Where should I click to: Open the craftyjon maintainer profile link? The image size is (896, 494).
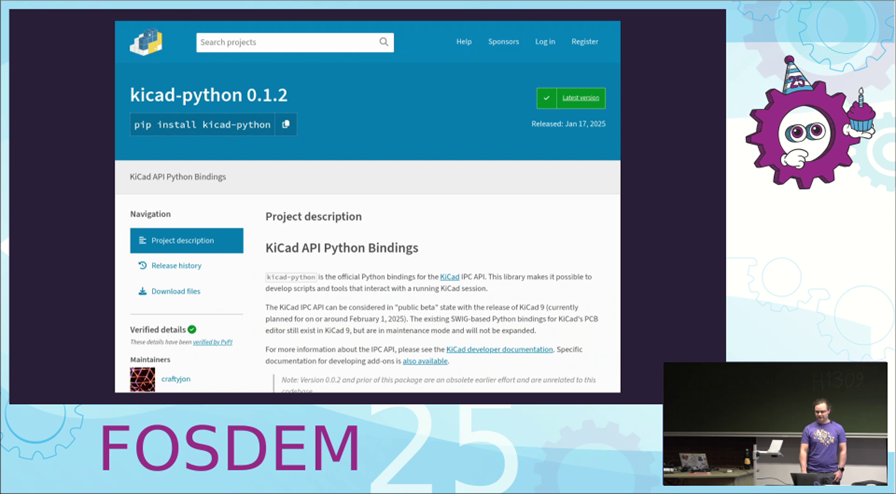(175, 379)
